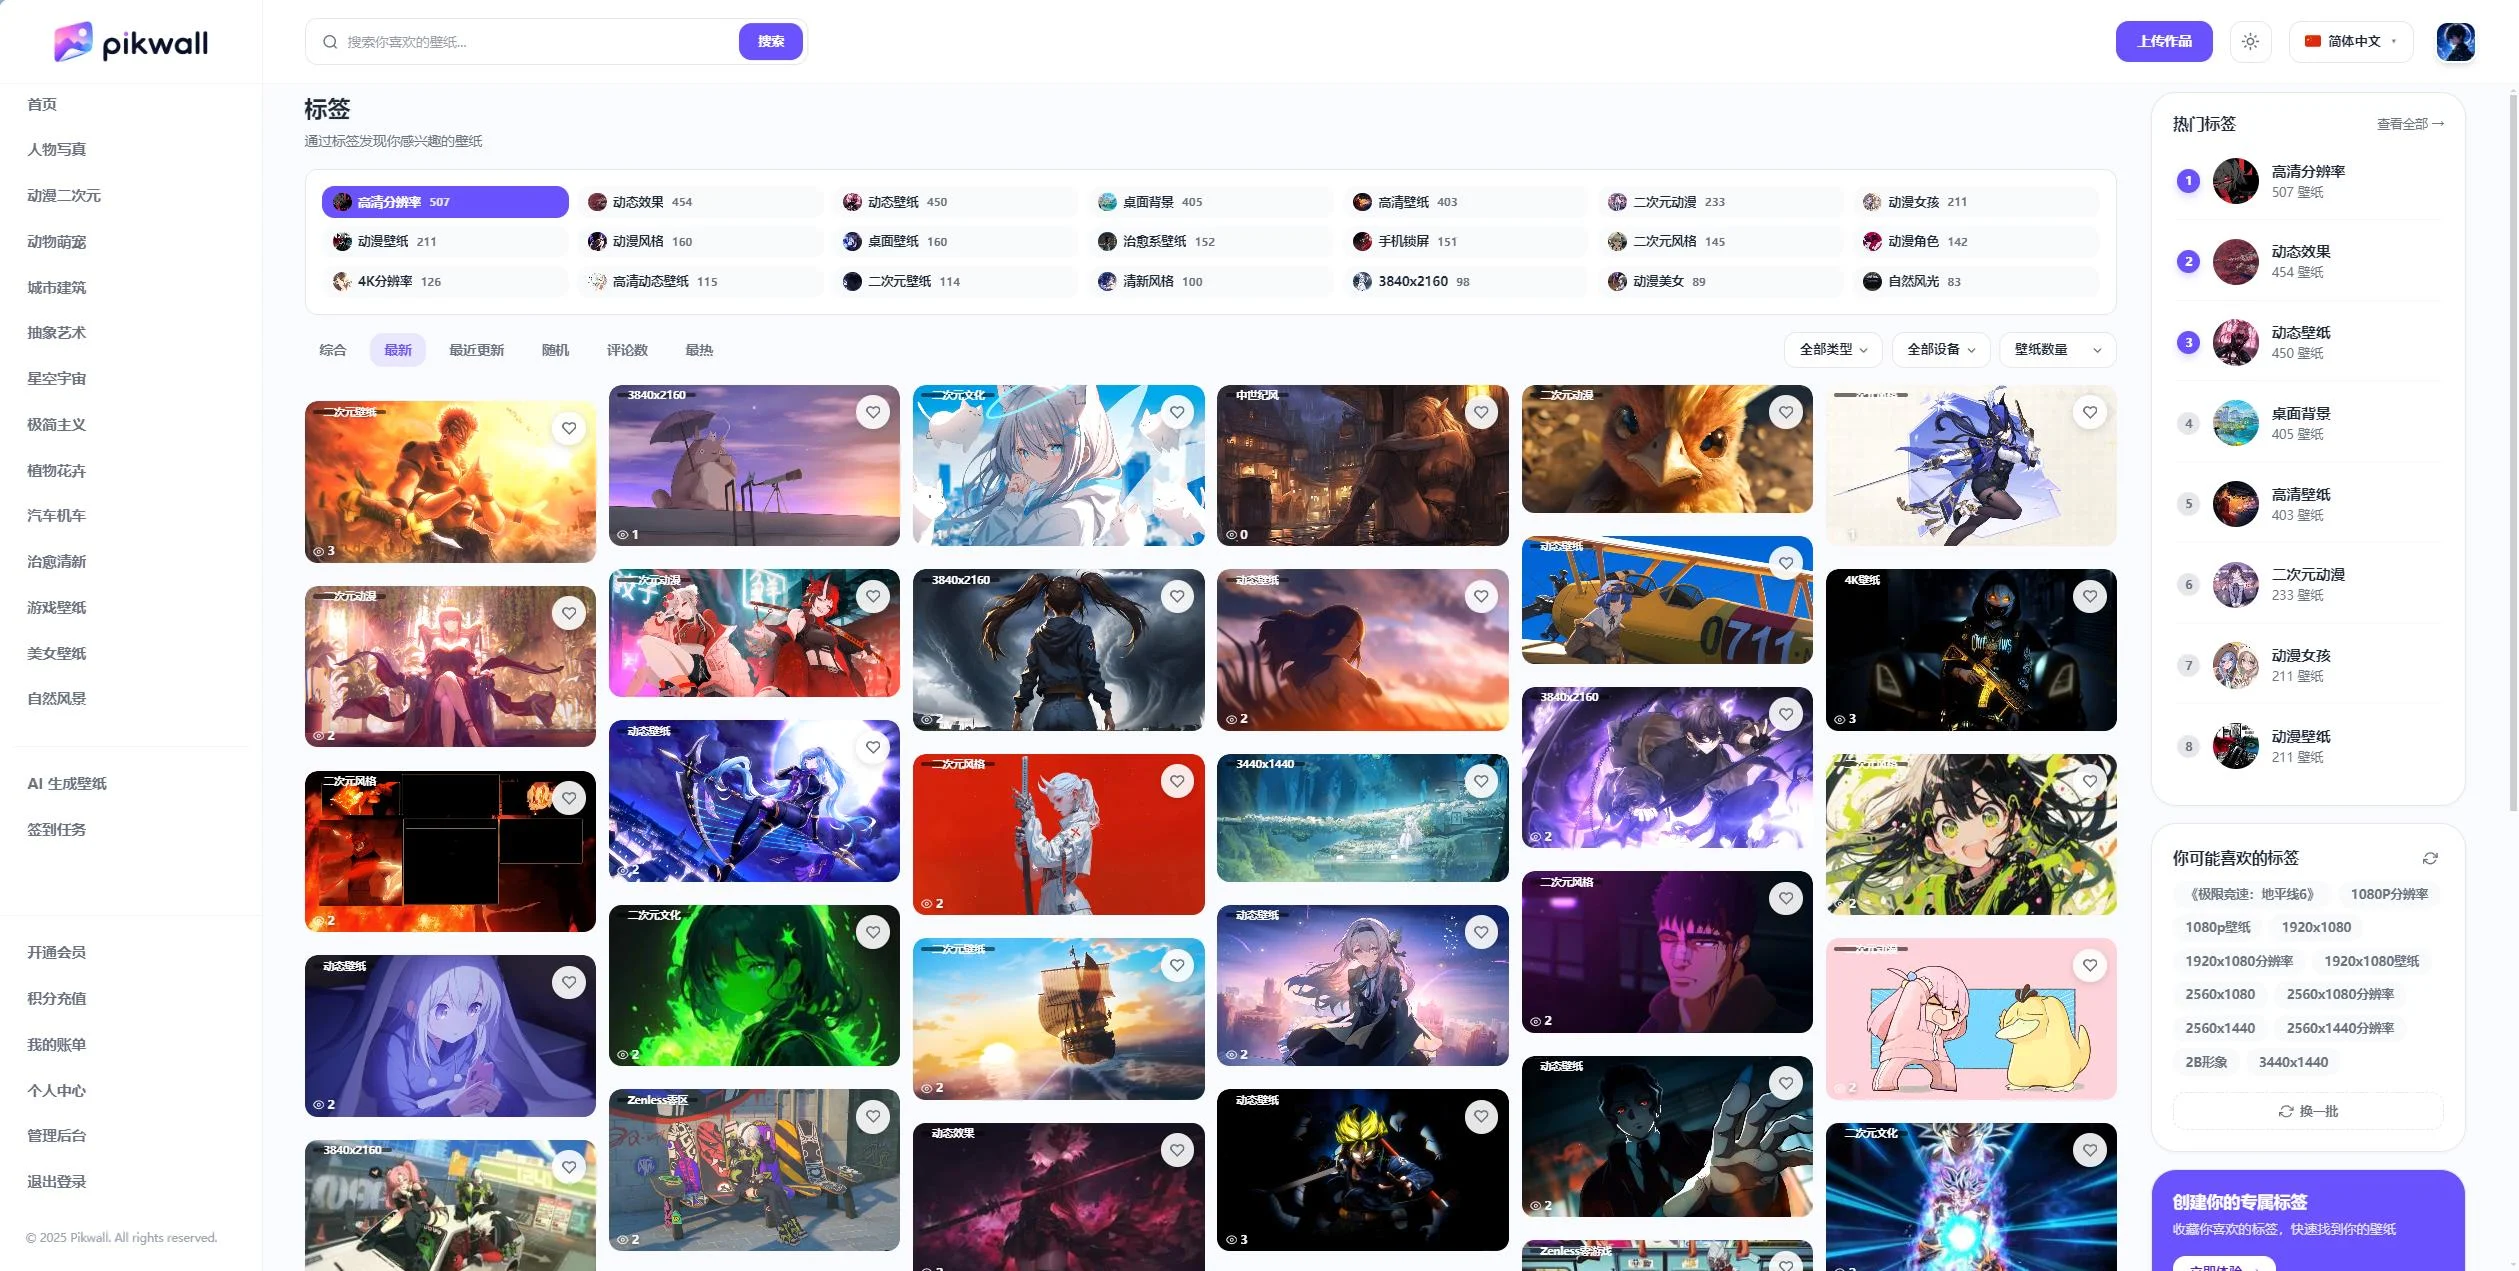Open 个人中心 in the sidebar

[x=57, y=1091]
